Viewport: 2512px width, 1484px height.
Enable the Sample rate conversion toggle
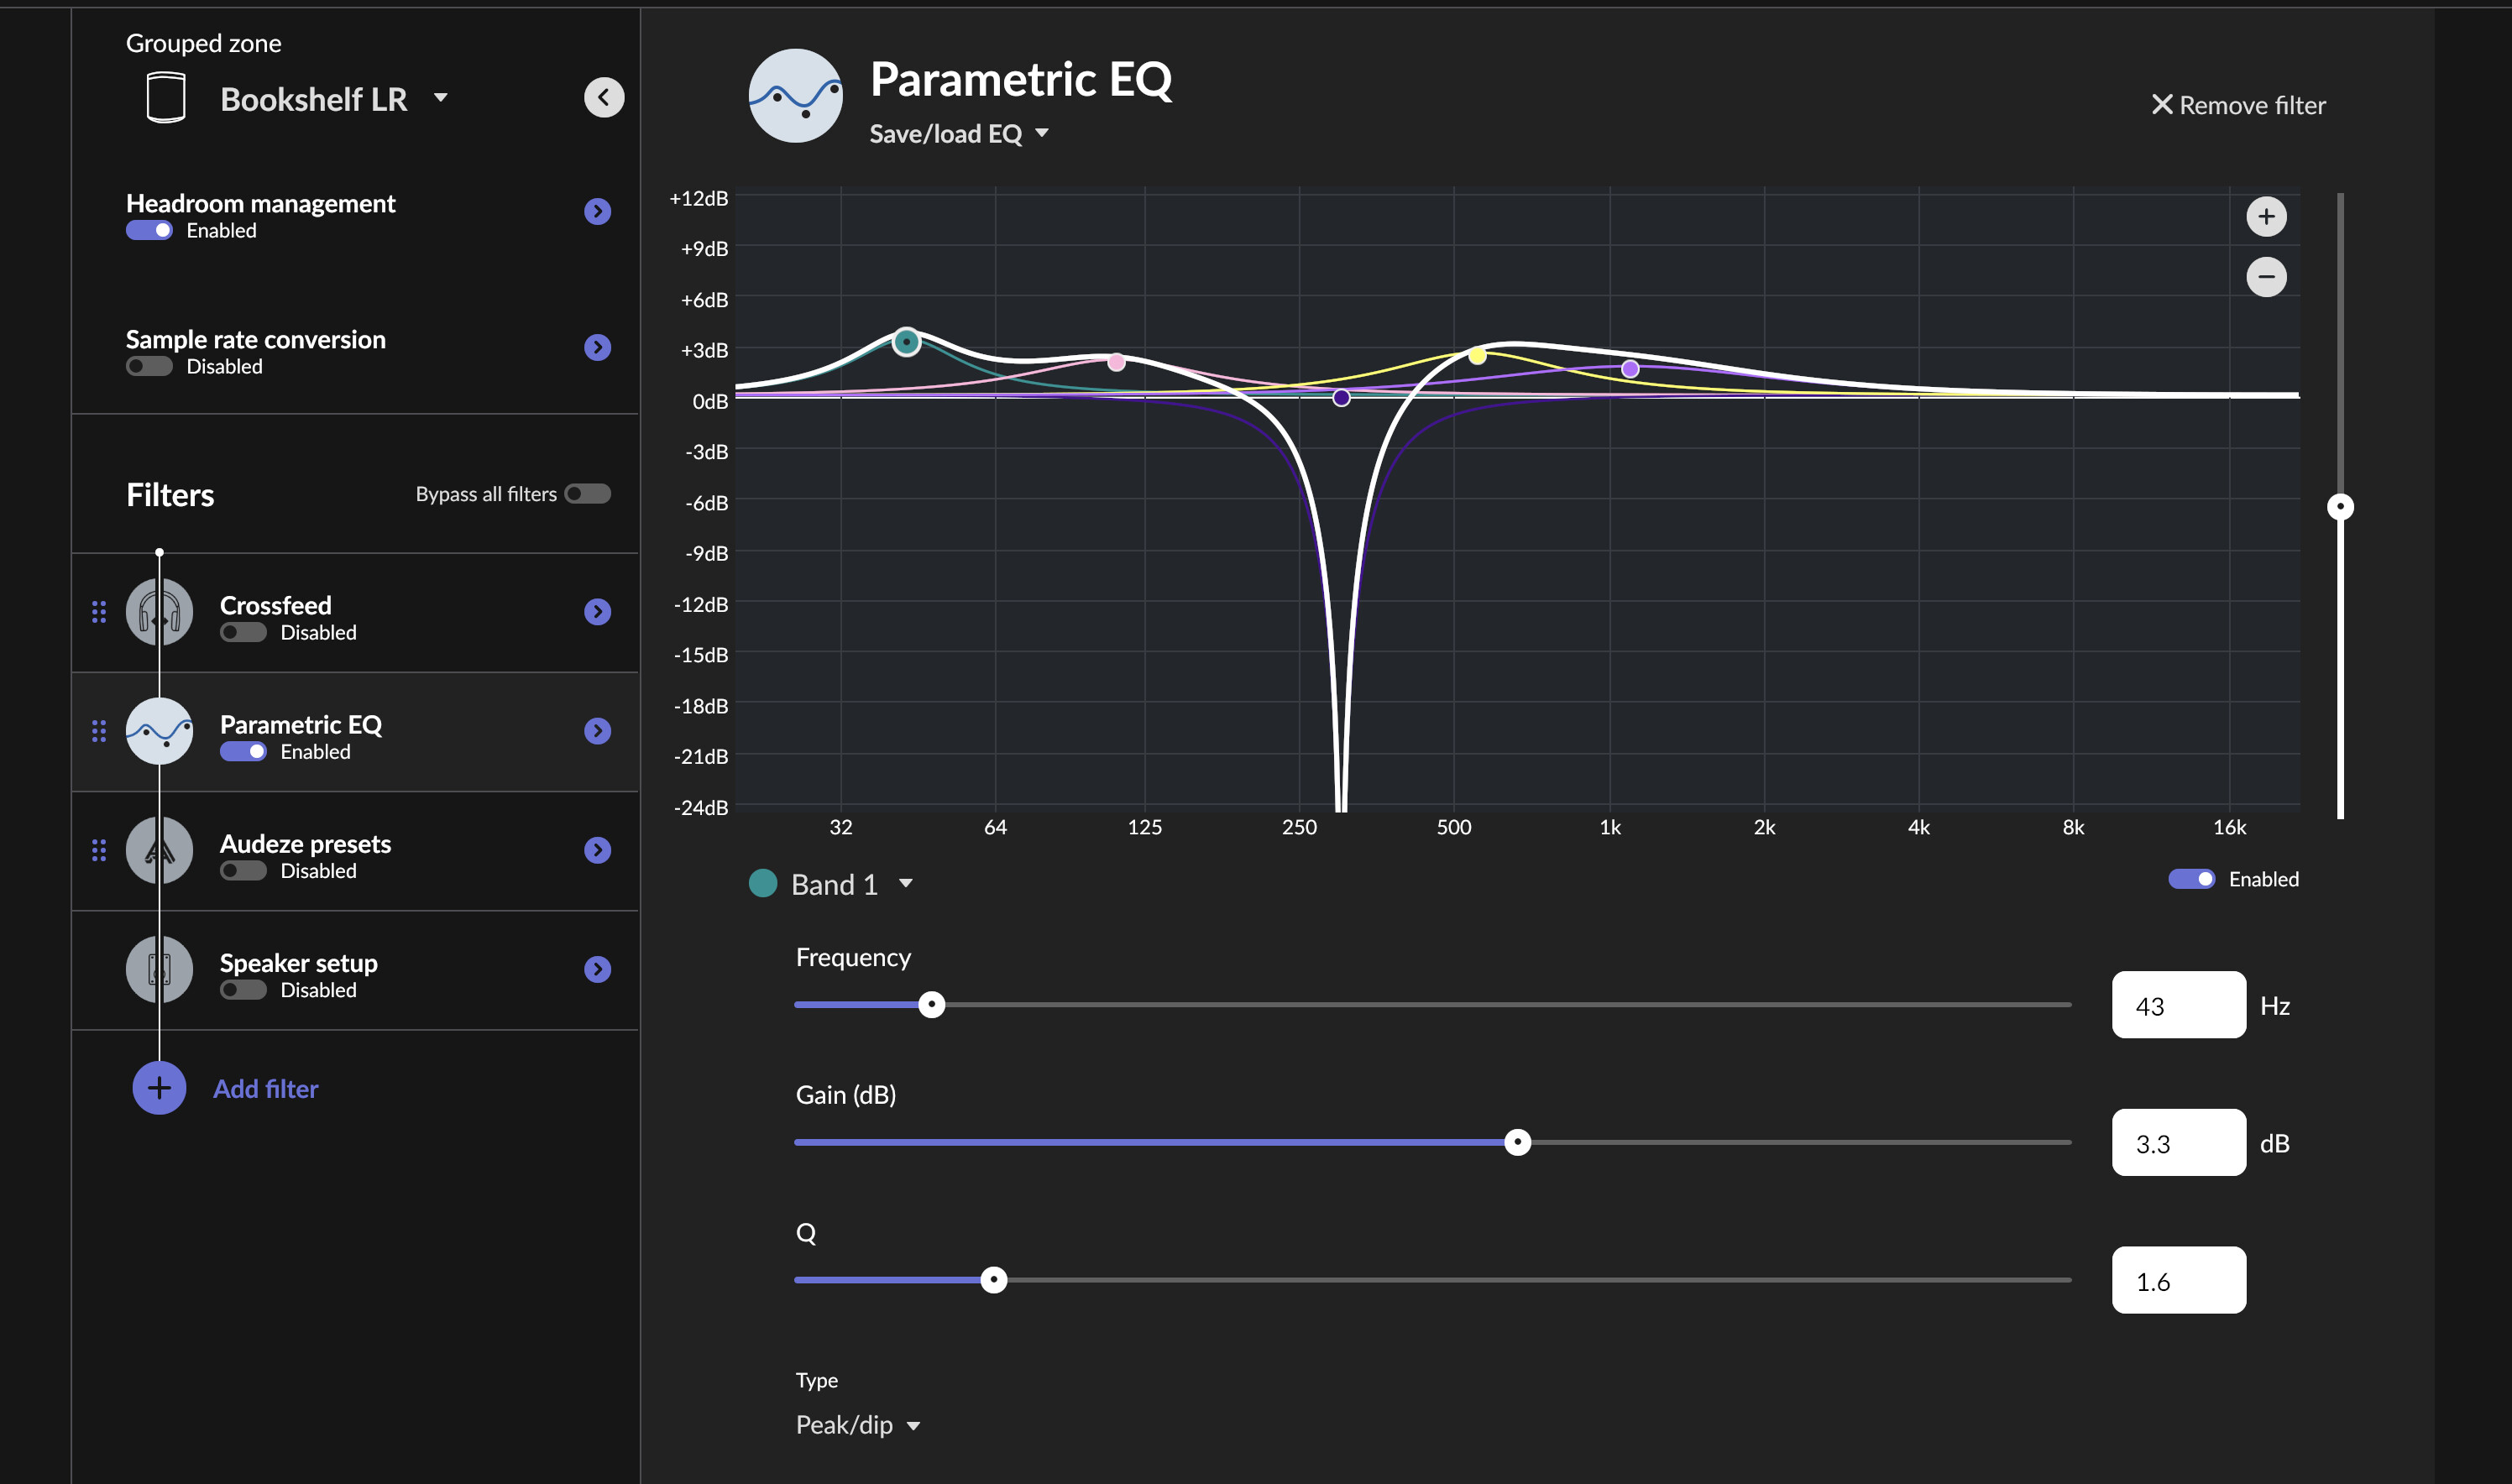click(x=149, y=367)
